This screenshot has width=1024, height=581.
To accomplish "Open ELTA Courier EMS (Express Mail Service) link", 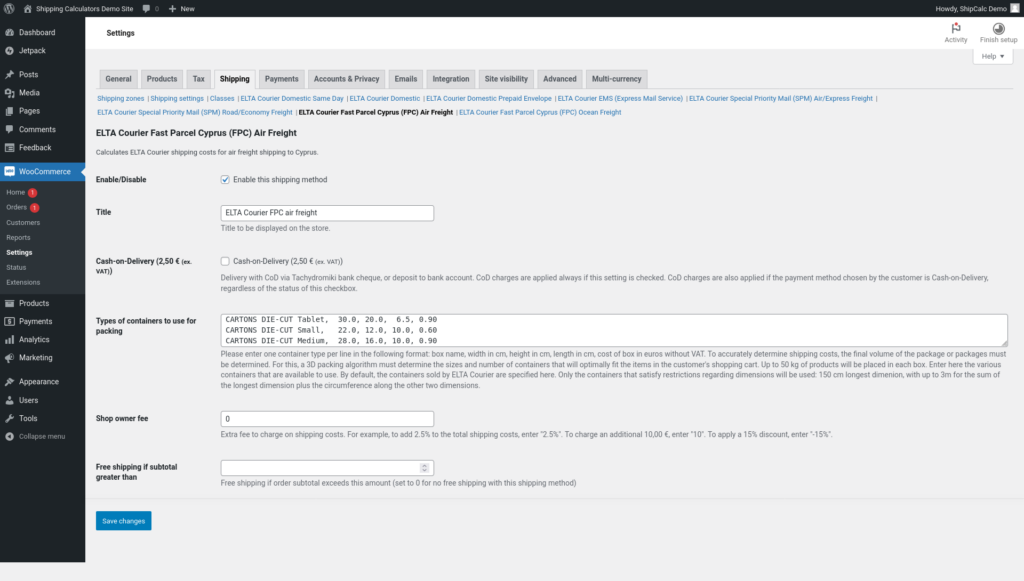I will pos(620,99).
